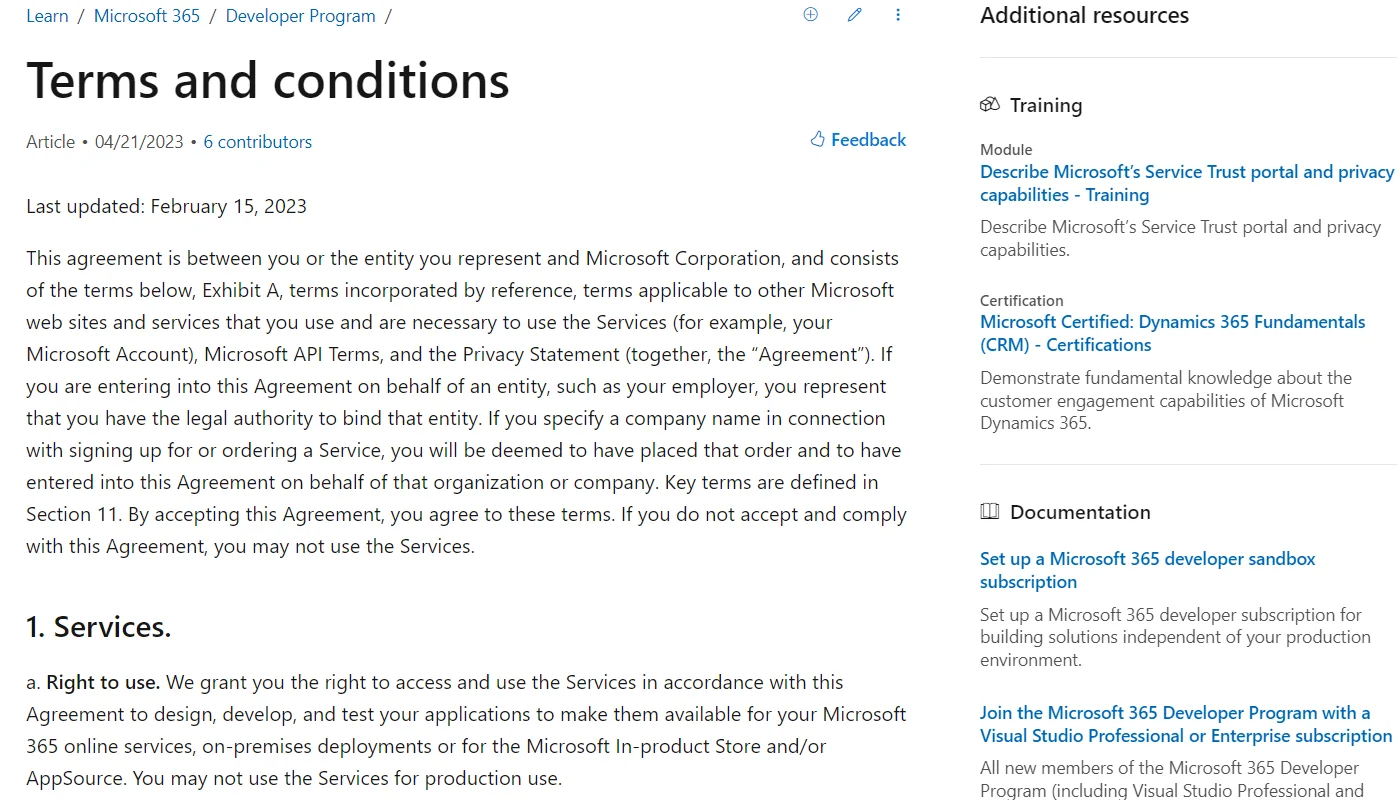
Task: Open the 'Developer Program' breadcrumb link
Action: point(300,15)
